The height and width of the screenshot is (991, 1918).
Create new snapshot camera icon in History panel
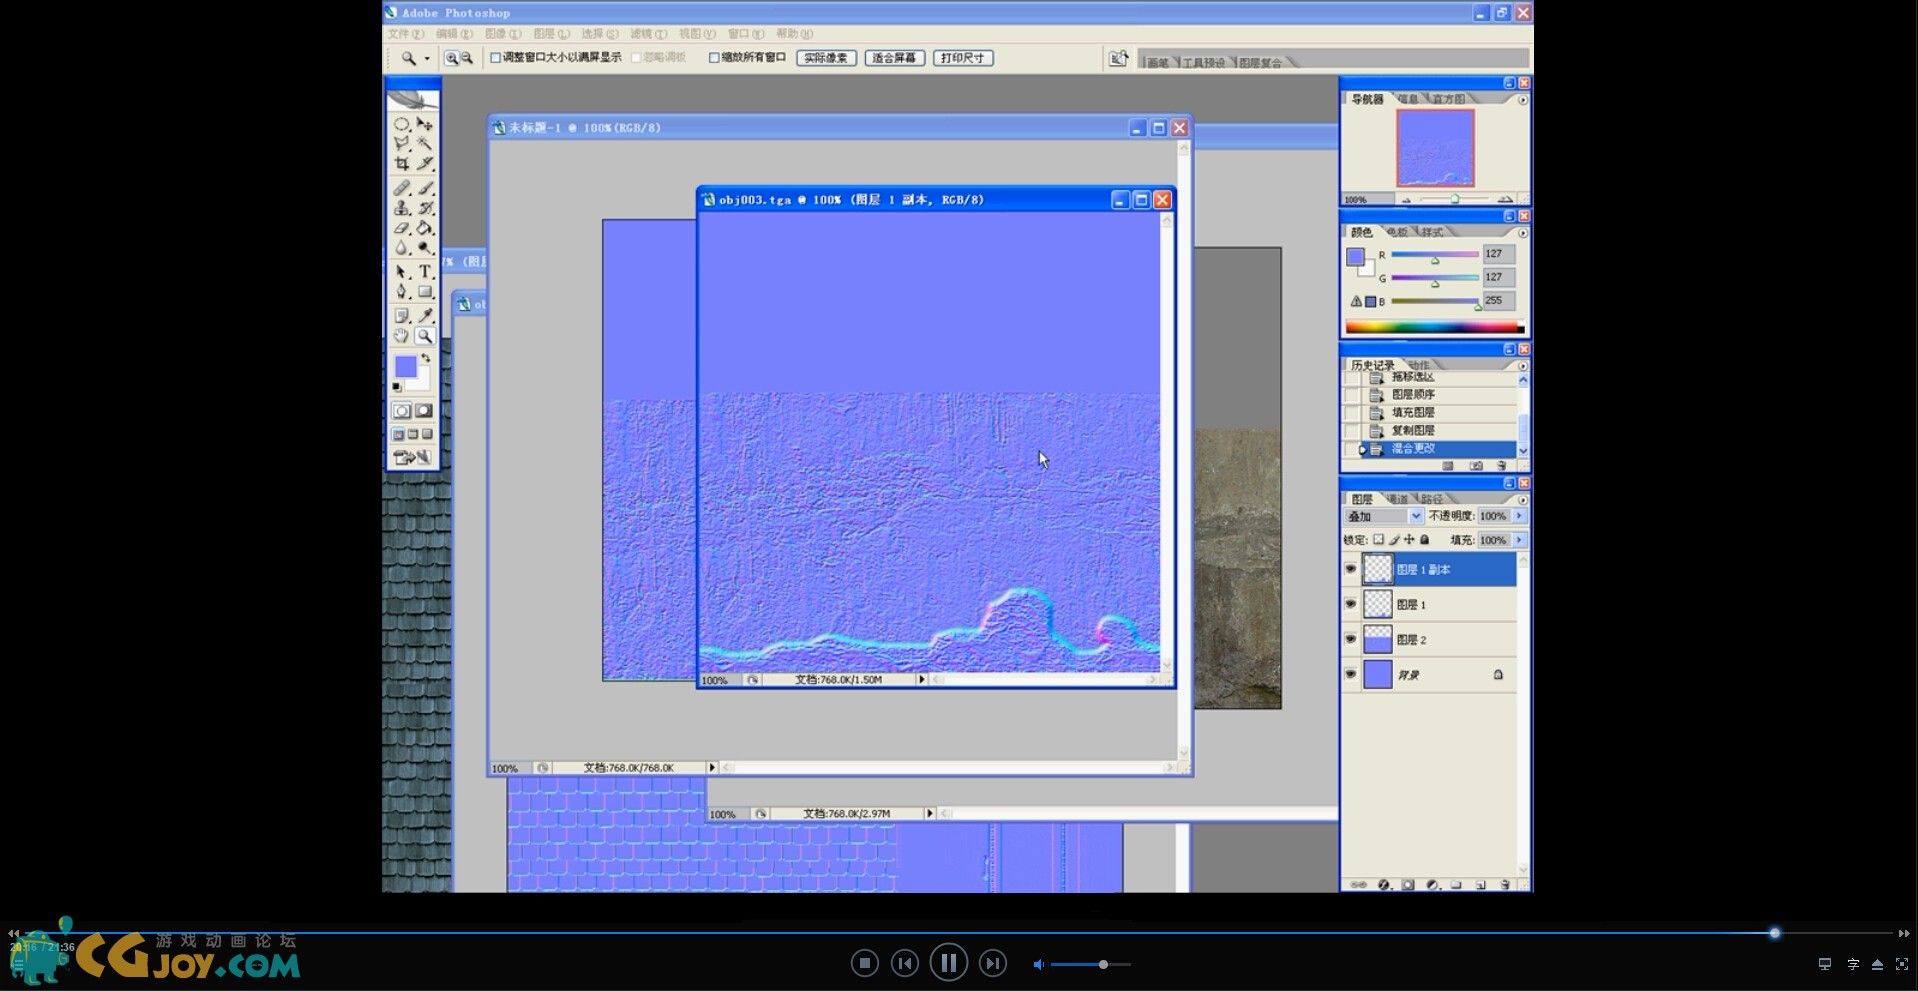coord(1476,466)
